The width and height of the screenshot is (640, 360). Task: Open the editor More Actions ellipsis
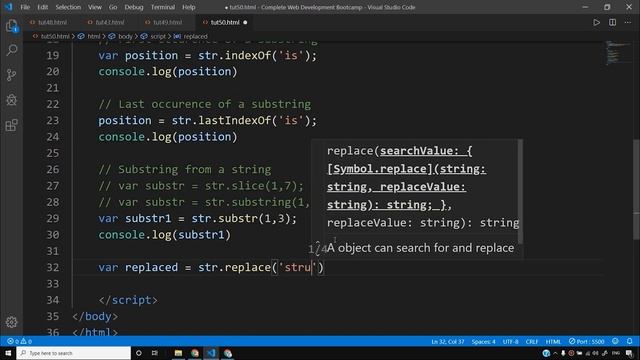(628, 22)
